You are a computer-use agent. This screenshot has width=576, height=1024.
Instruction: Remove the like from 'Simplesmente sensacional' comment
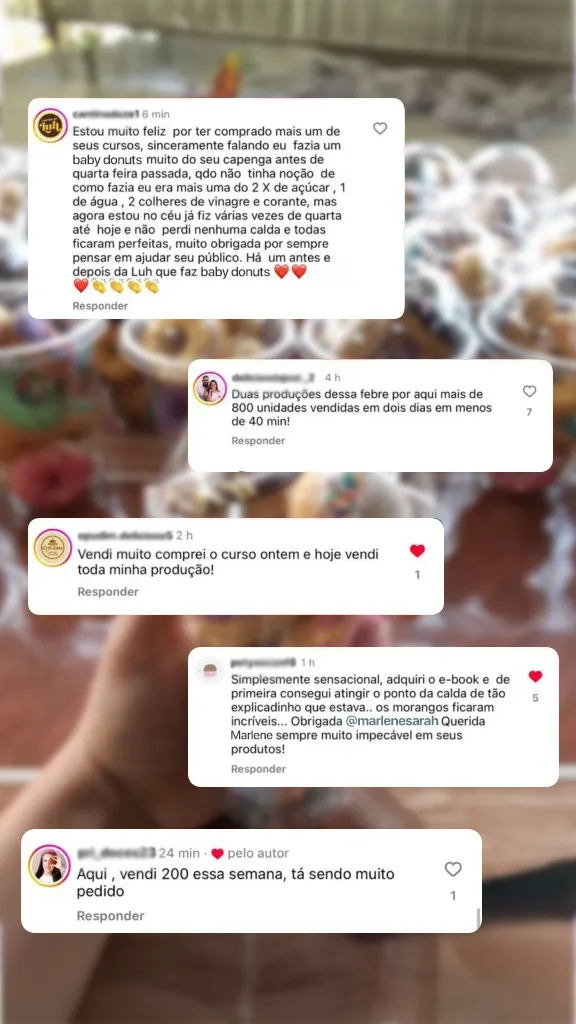[536, 677]
